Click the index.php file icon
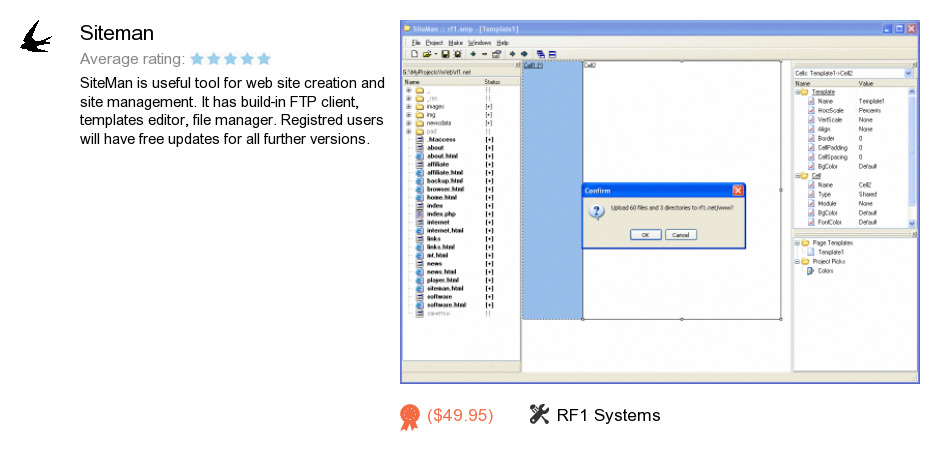Image resolution: width=940 pixels, height=461 pixels. [x=420, y=214]
